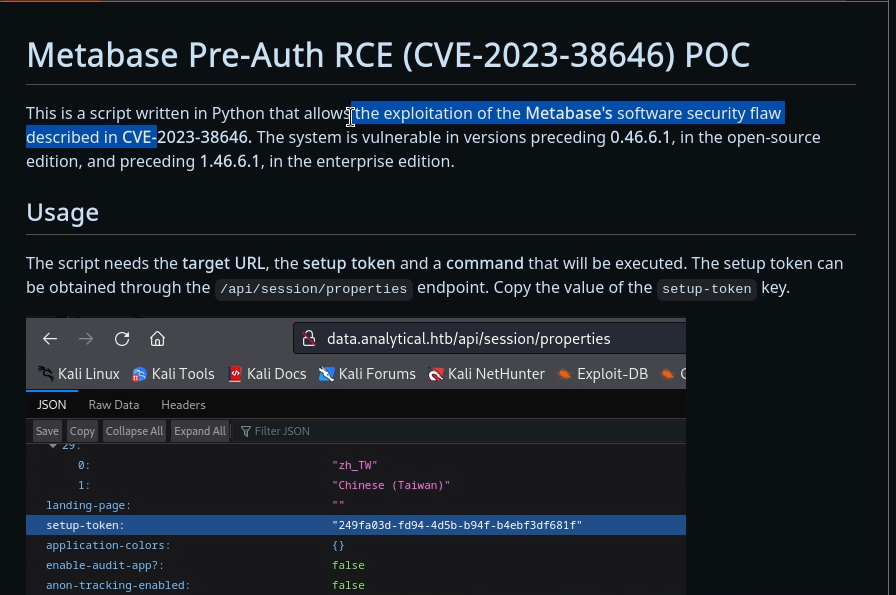Select the highlighted setup-token key row

click(355, 525)
